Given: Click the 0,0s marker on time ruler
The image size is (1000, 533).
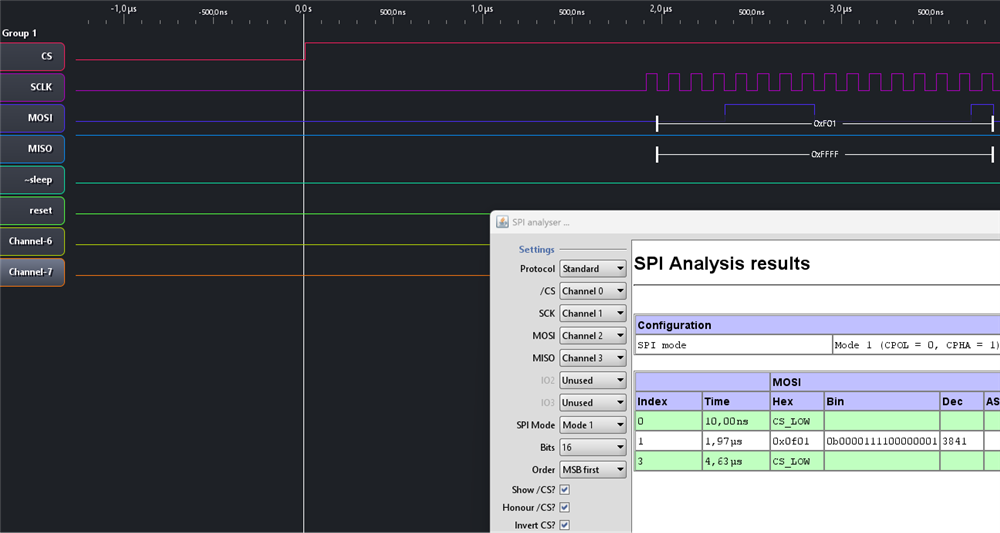Looking at the screenshot, I should 304,9.
